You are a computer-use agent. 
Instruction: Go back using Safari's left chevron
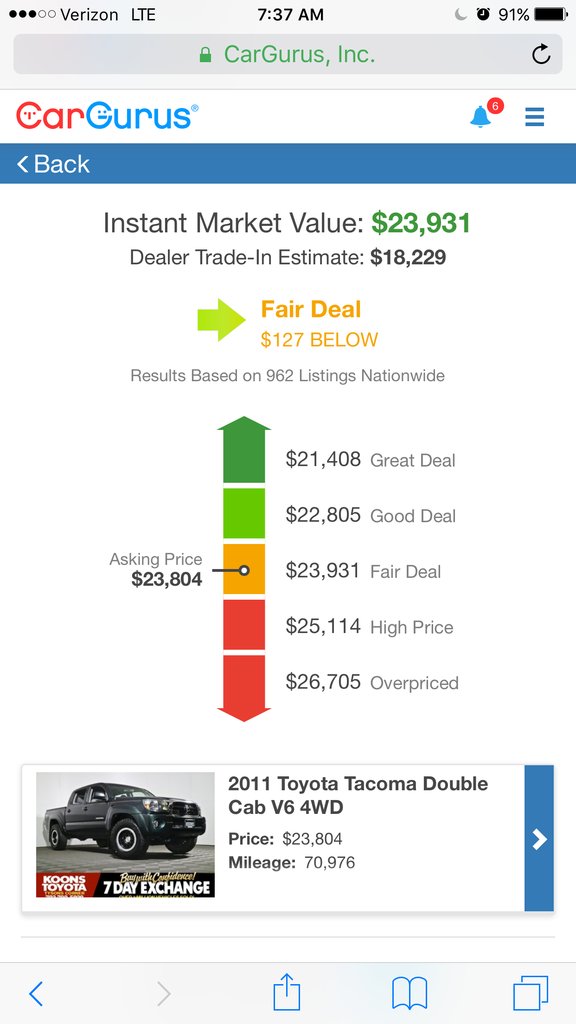pyautogui.click(x=36, y=993)
